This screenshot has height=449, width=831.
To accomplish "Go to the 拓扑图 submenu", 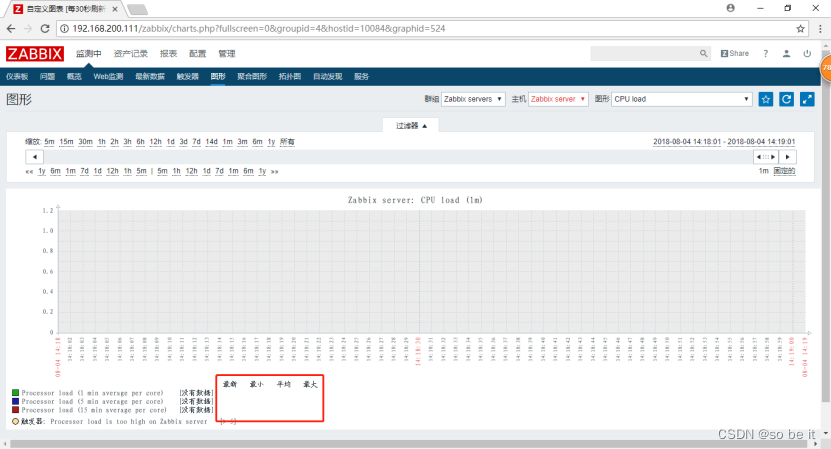I will coord(290,76).
